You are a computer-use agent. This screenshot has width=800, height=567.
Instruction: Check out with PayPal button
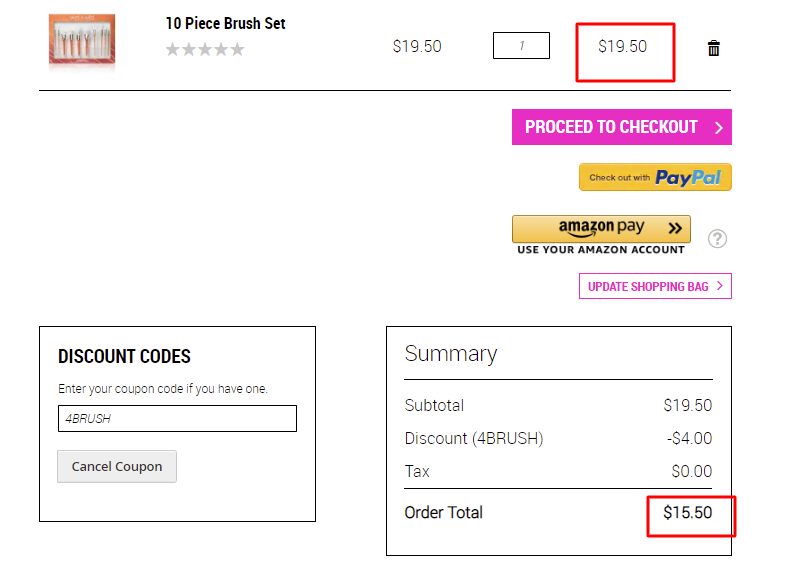click(655, 177)
